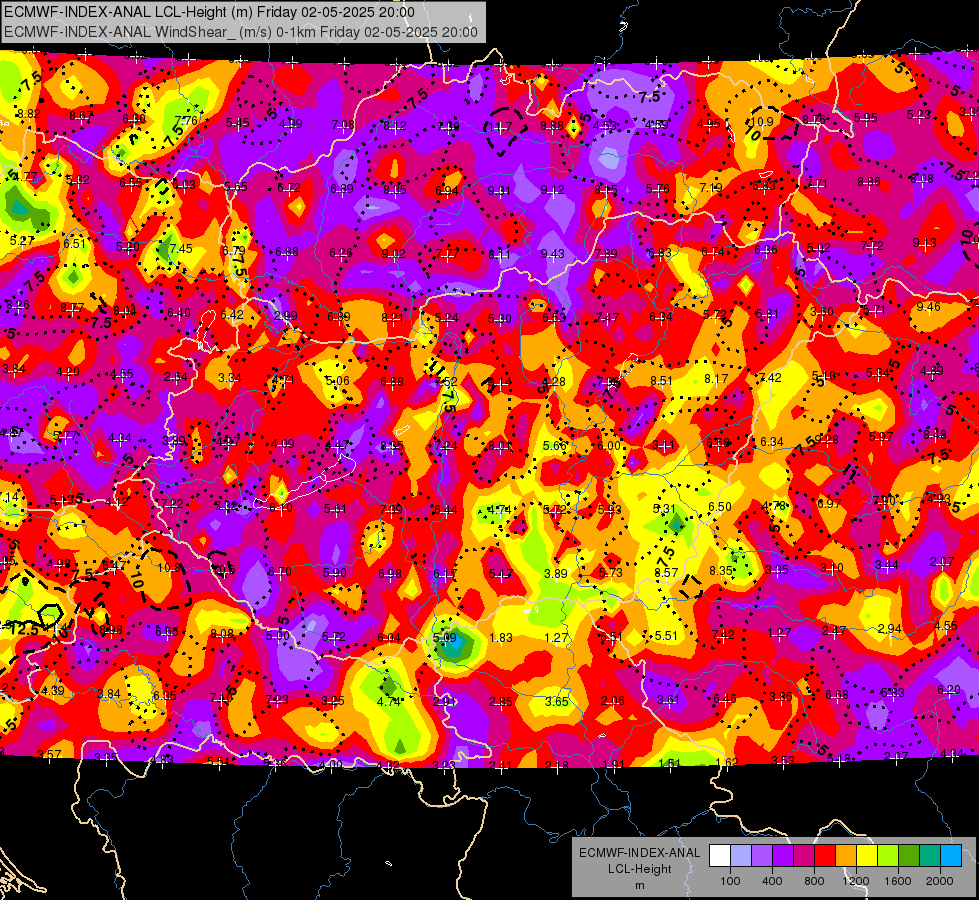The image size is (979, 900).
Task: Click the orange legend swatch
Action: 846,856
